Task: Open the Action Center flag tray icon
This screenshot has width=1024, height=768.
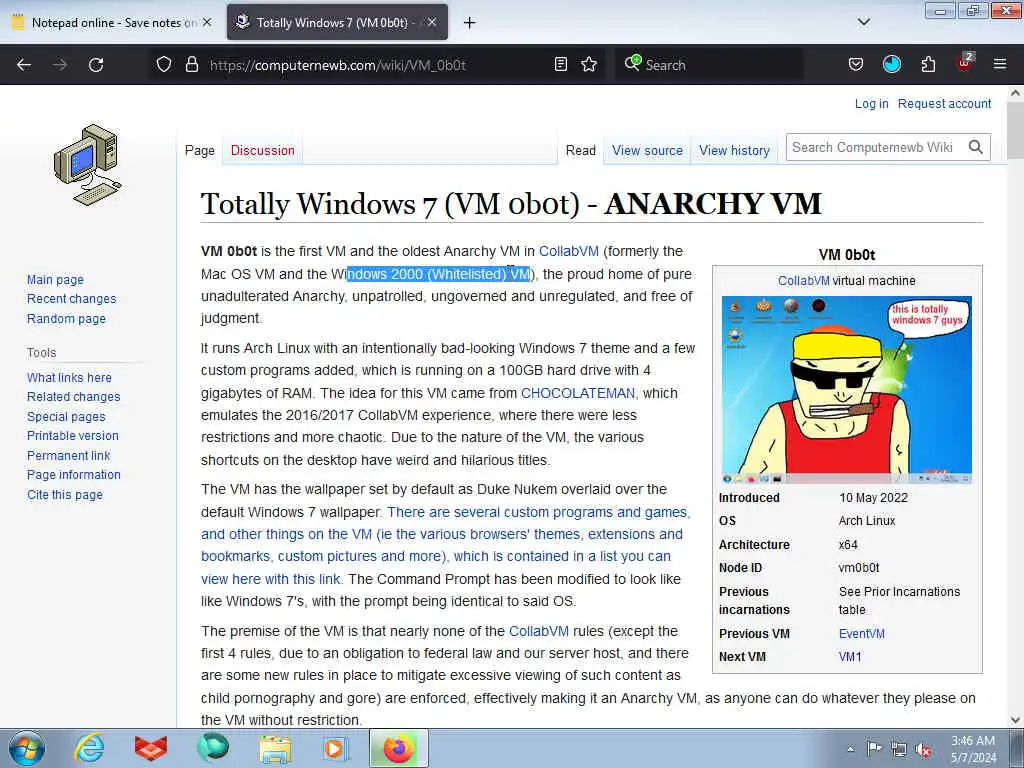Action: [x=874, y=748]
